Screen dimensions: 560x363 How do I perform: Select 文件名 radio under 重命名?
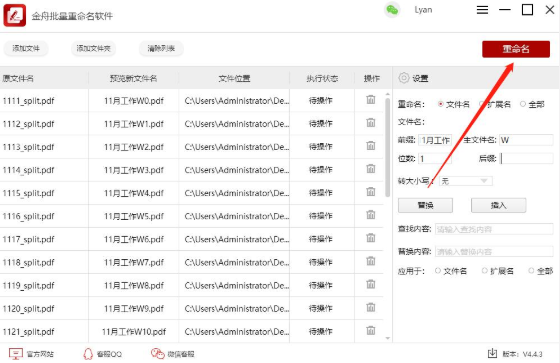[441, 104]
